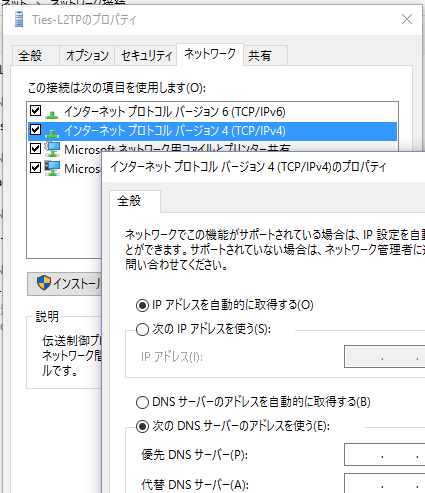Close the Ties-L2TP properties window
This screenshot has height=493, width=425.
pyautogui.click(x=407, y=19)
